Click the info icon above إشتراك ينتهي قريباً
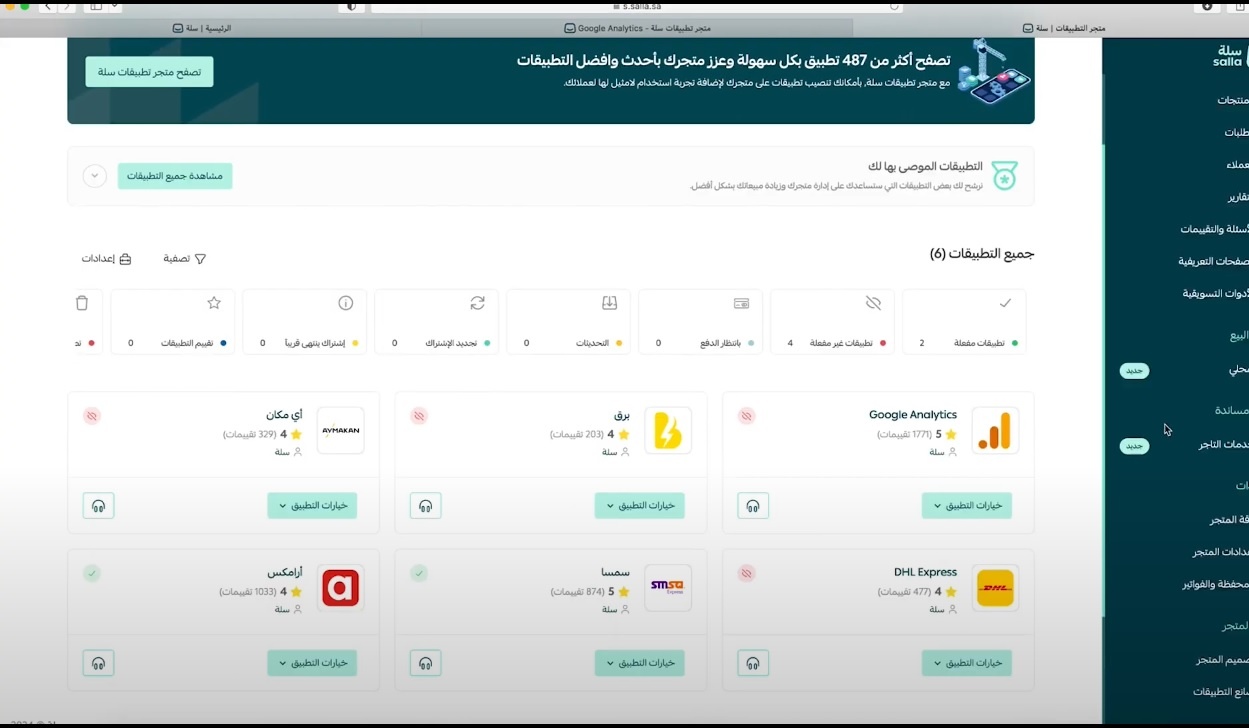 point(345,302)
